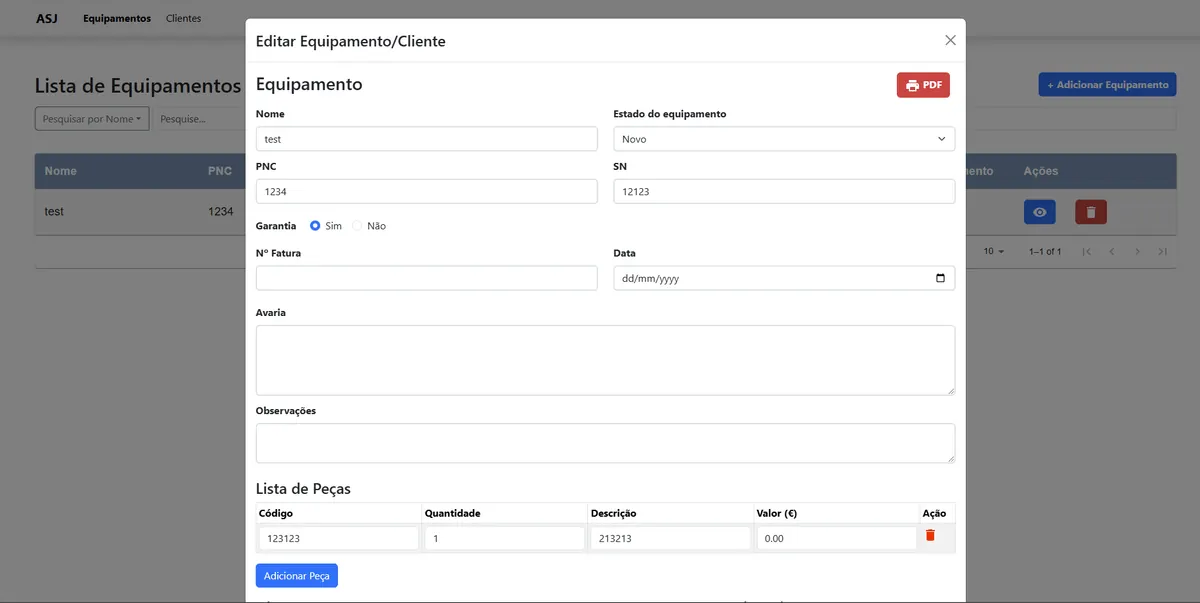Close the Editar Equipamento/Cliente dialog

(x=950, y=41)
